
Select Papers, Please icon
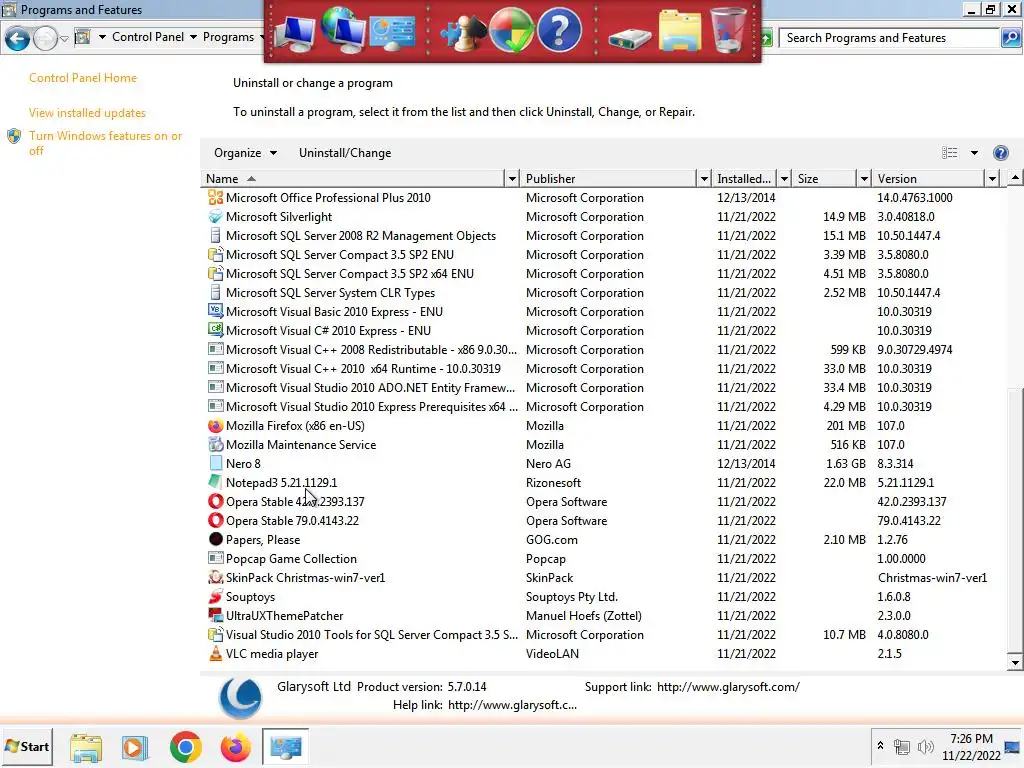click(216, 539)
